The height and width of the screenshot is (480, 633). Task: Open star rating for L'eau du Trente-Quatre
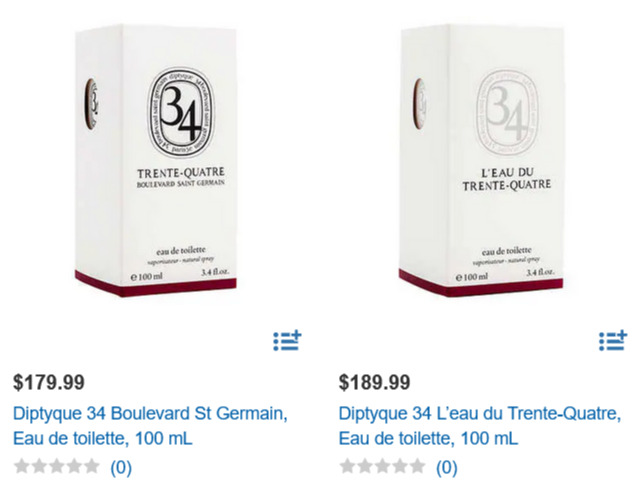(382, 466)
